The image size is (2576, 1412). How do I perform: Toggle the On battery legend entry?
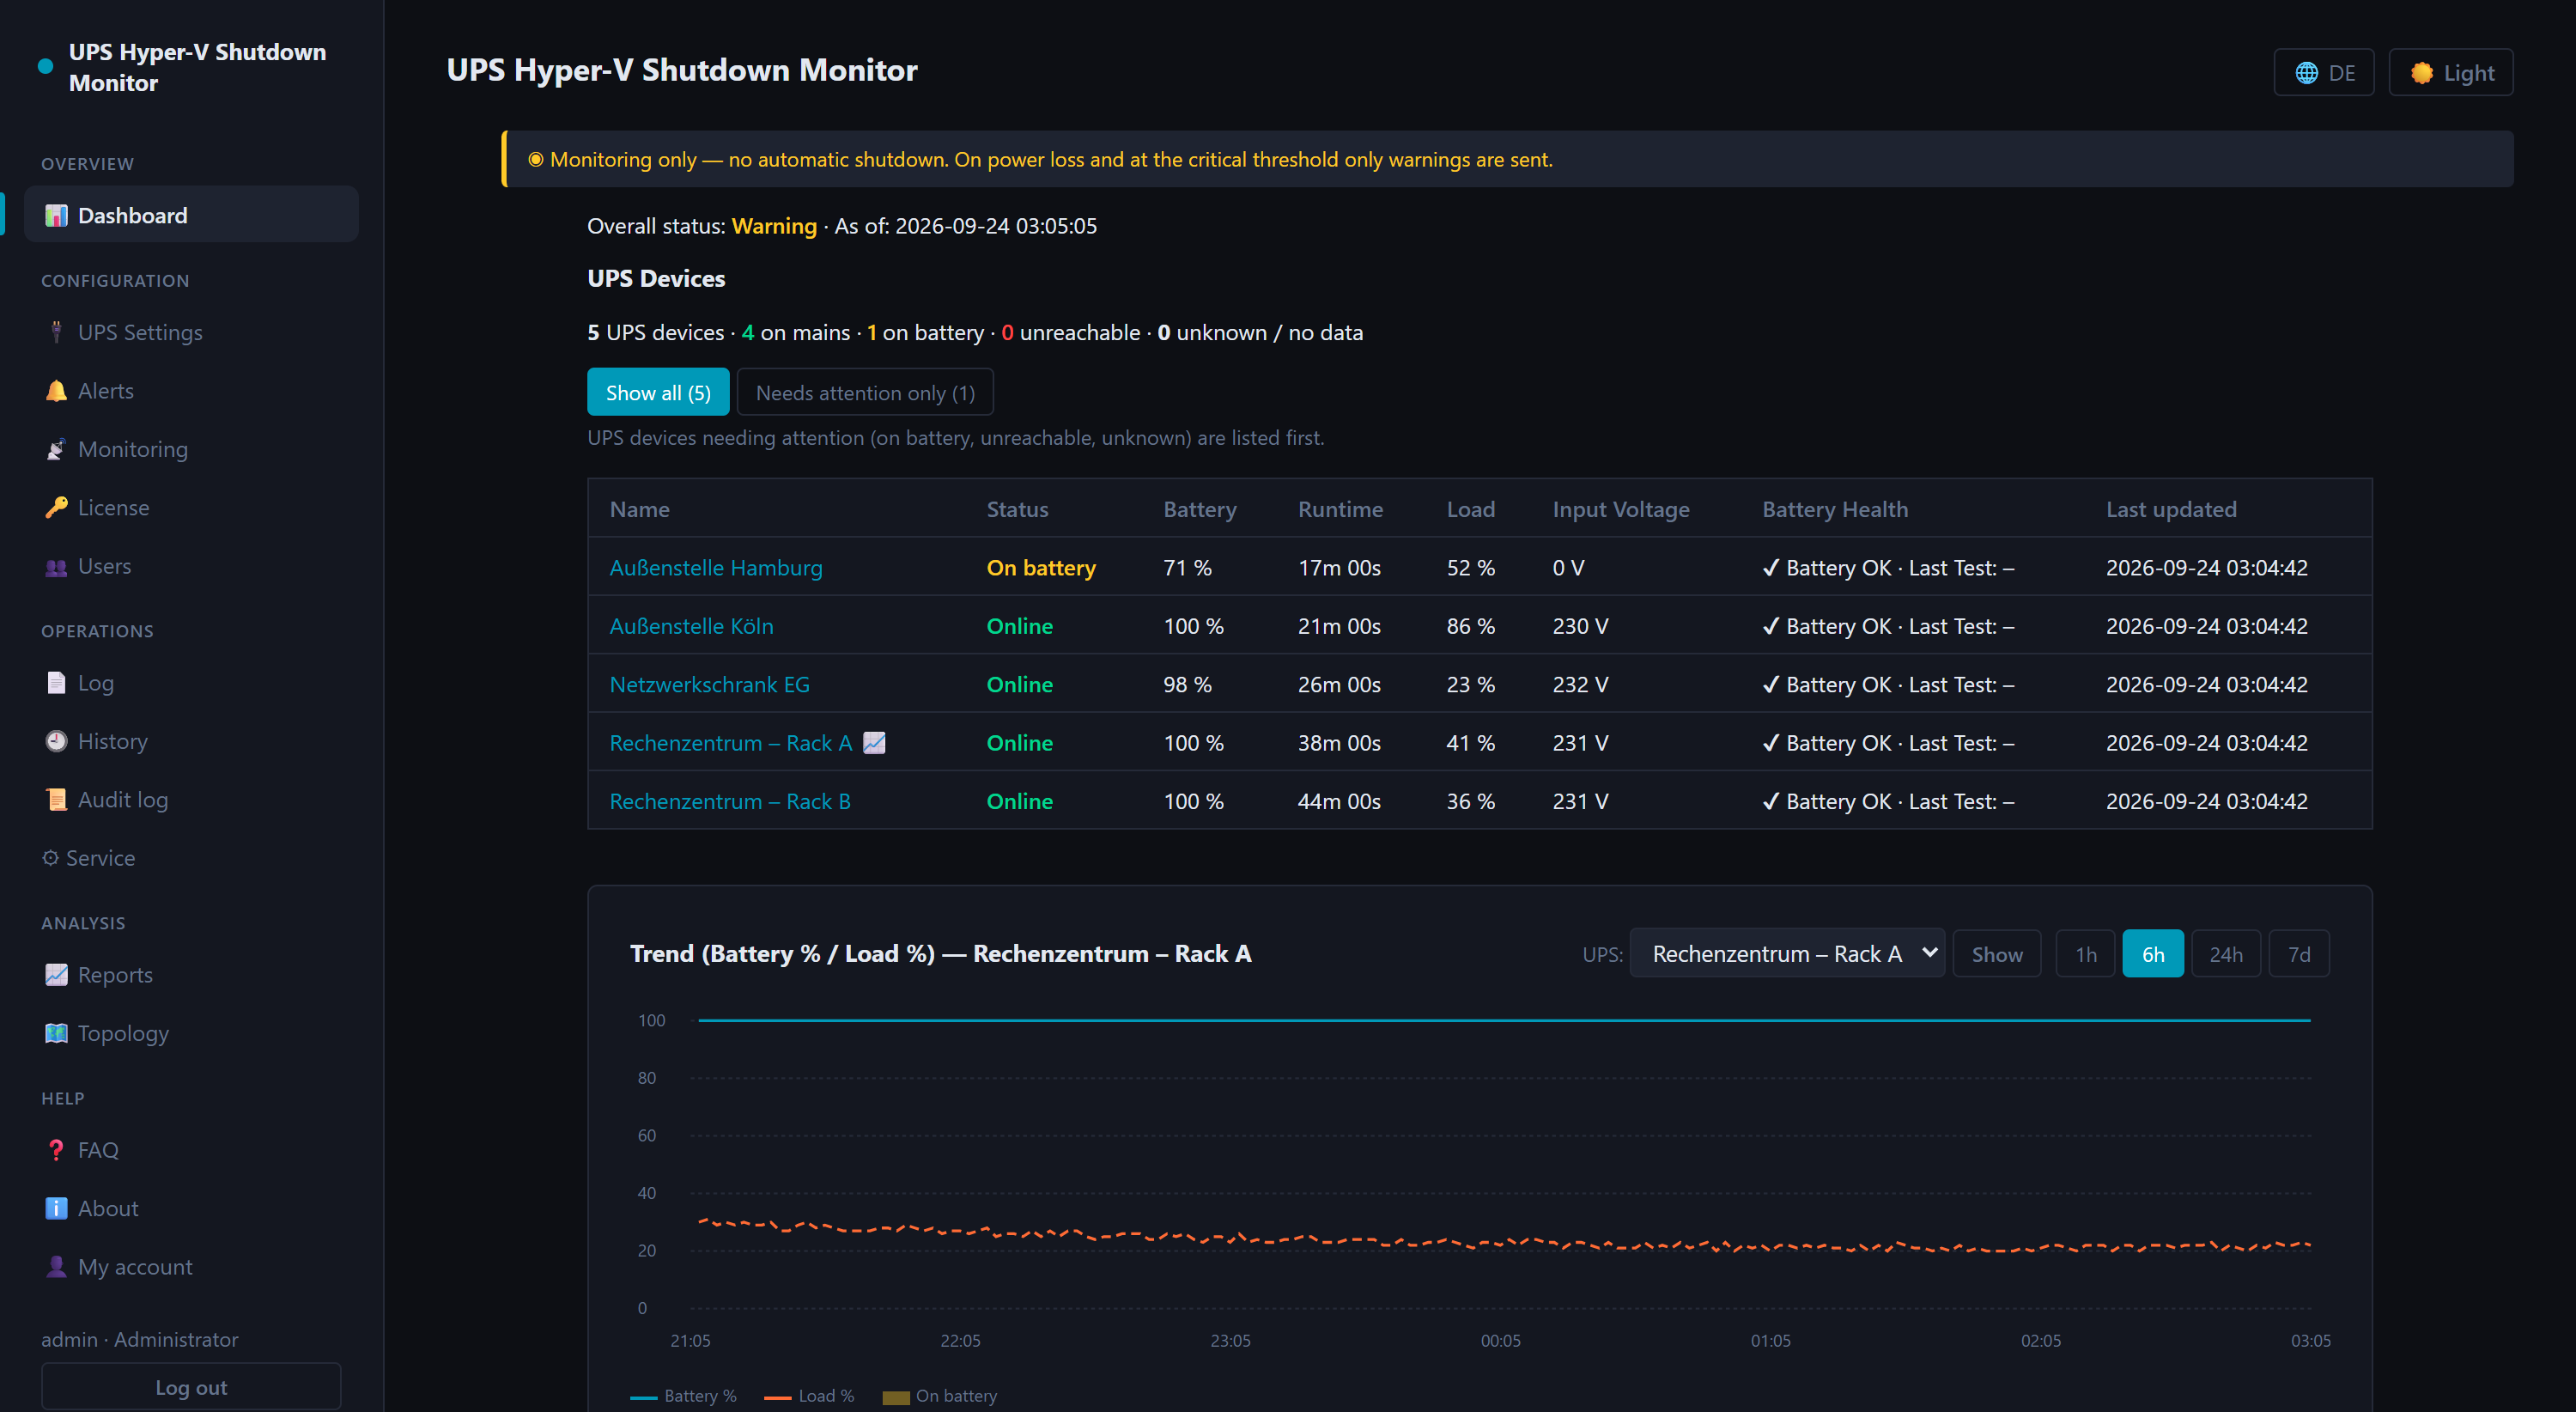click(x=940, y=1396)
